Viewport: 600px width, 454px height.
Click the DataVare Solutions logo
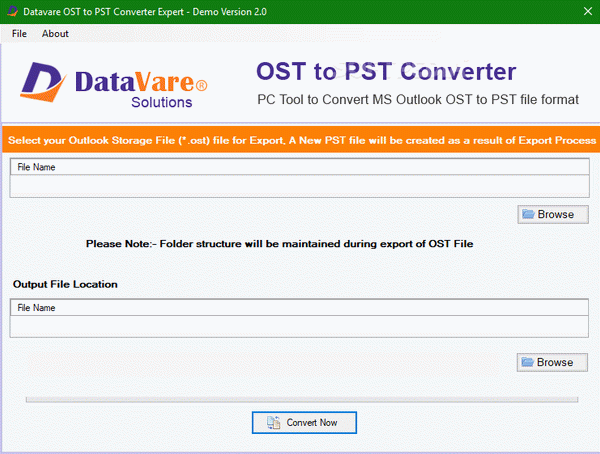[114, 85]
